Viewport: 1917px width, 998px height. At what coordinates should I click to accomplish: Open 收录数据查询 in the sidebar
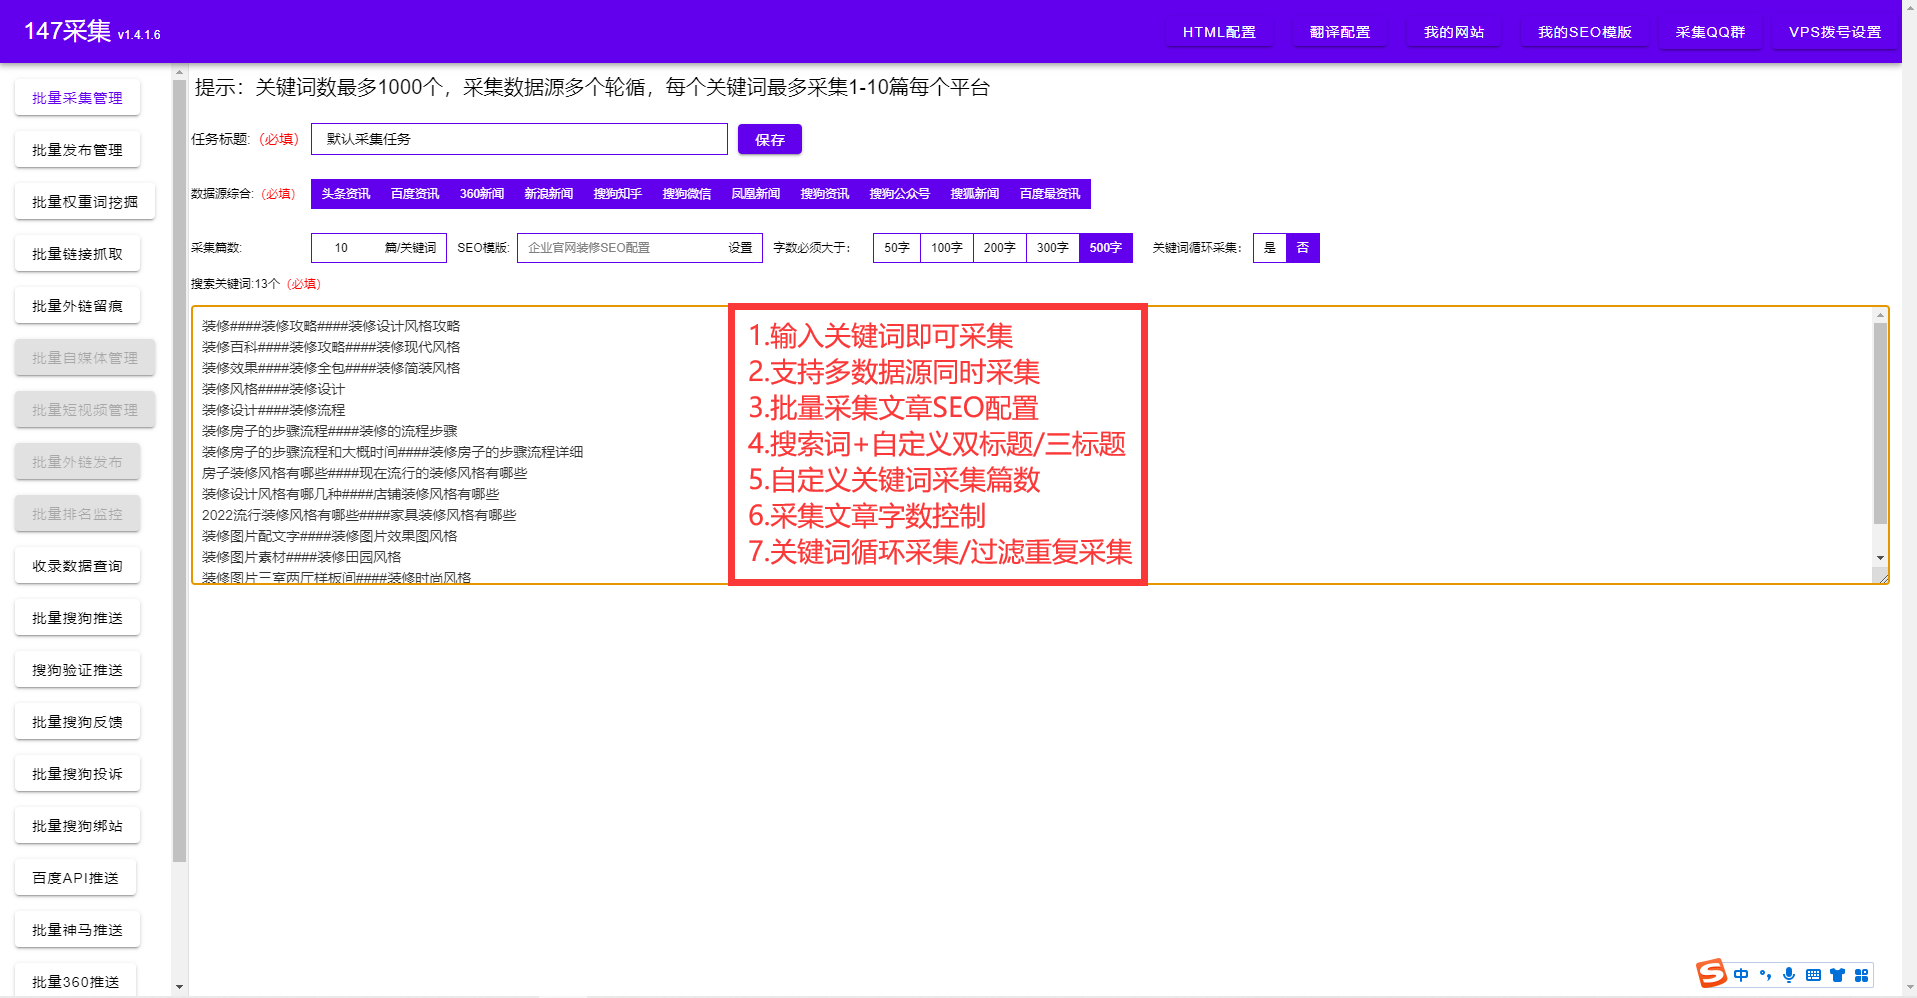tap(77, 565)
